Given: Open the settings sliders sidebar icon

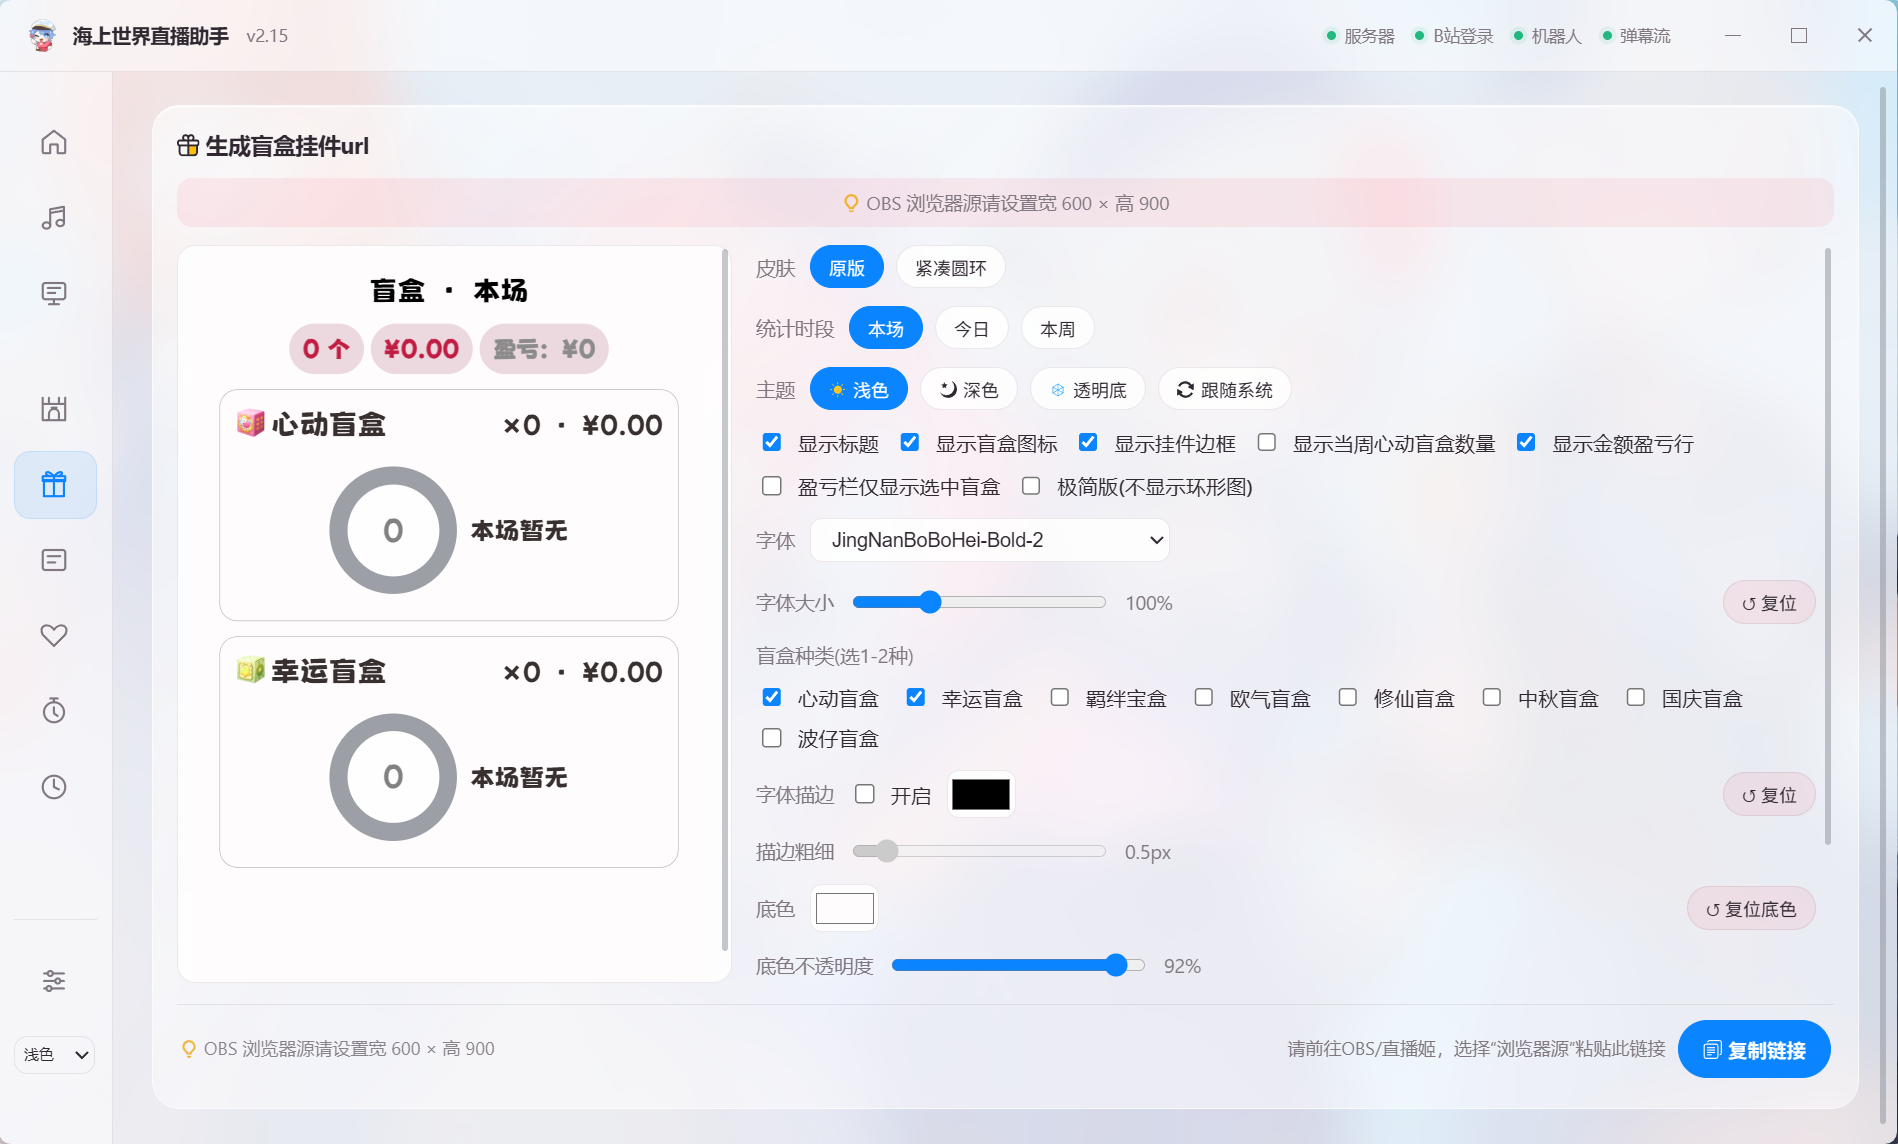Looking at the screenshot, I should [x=54, y=981].
